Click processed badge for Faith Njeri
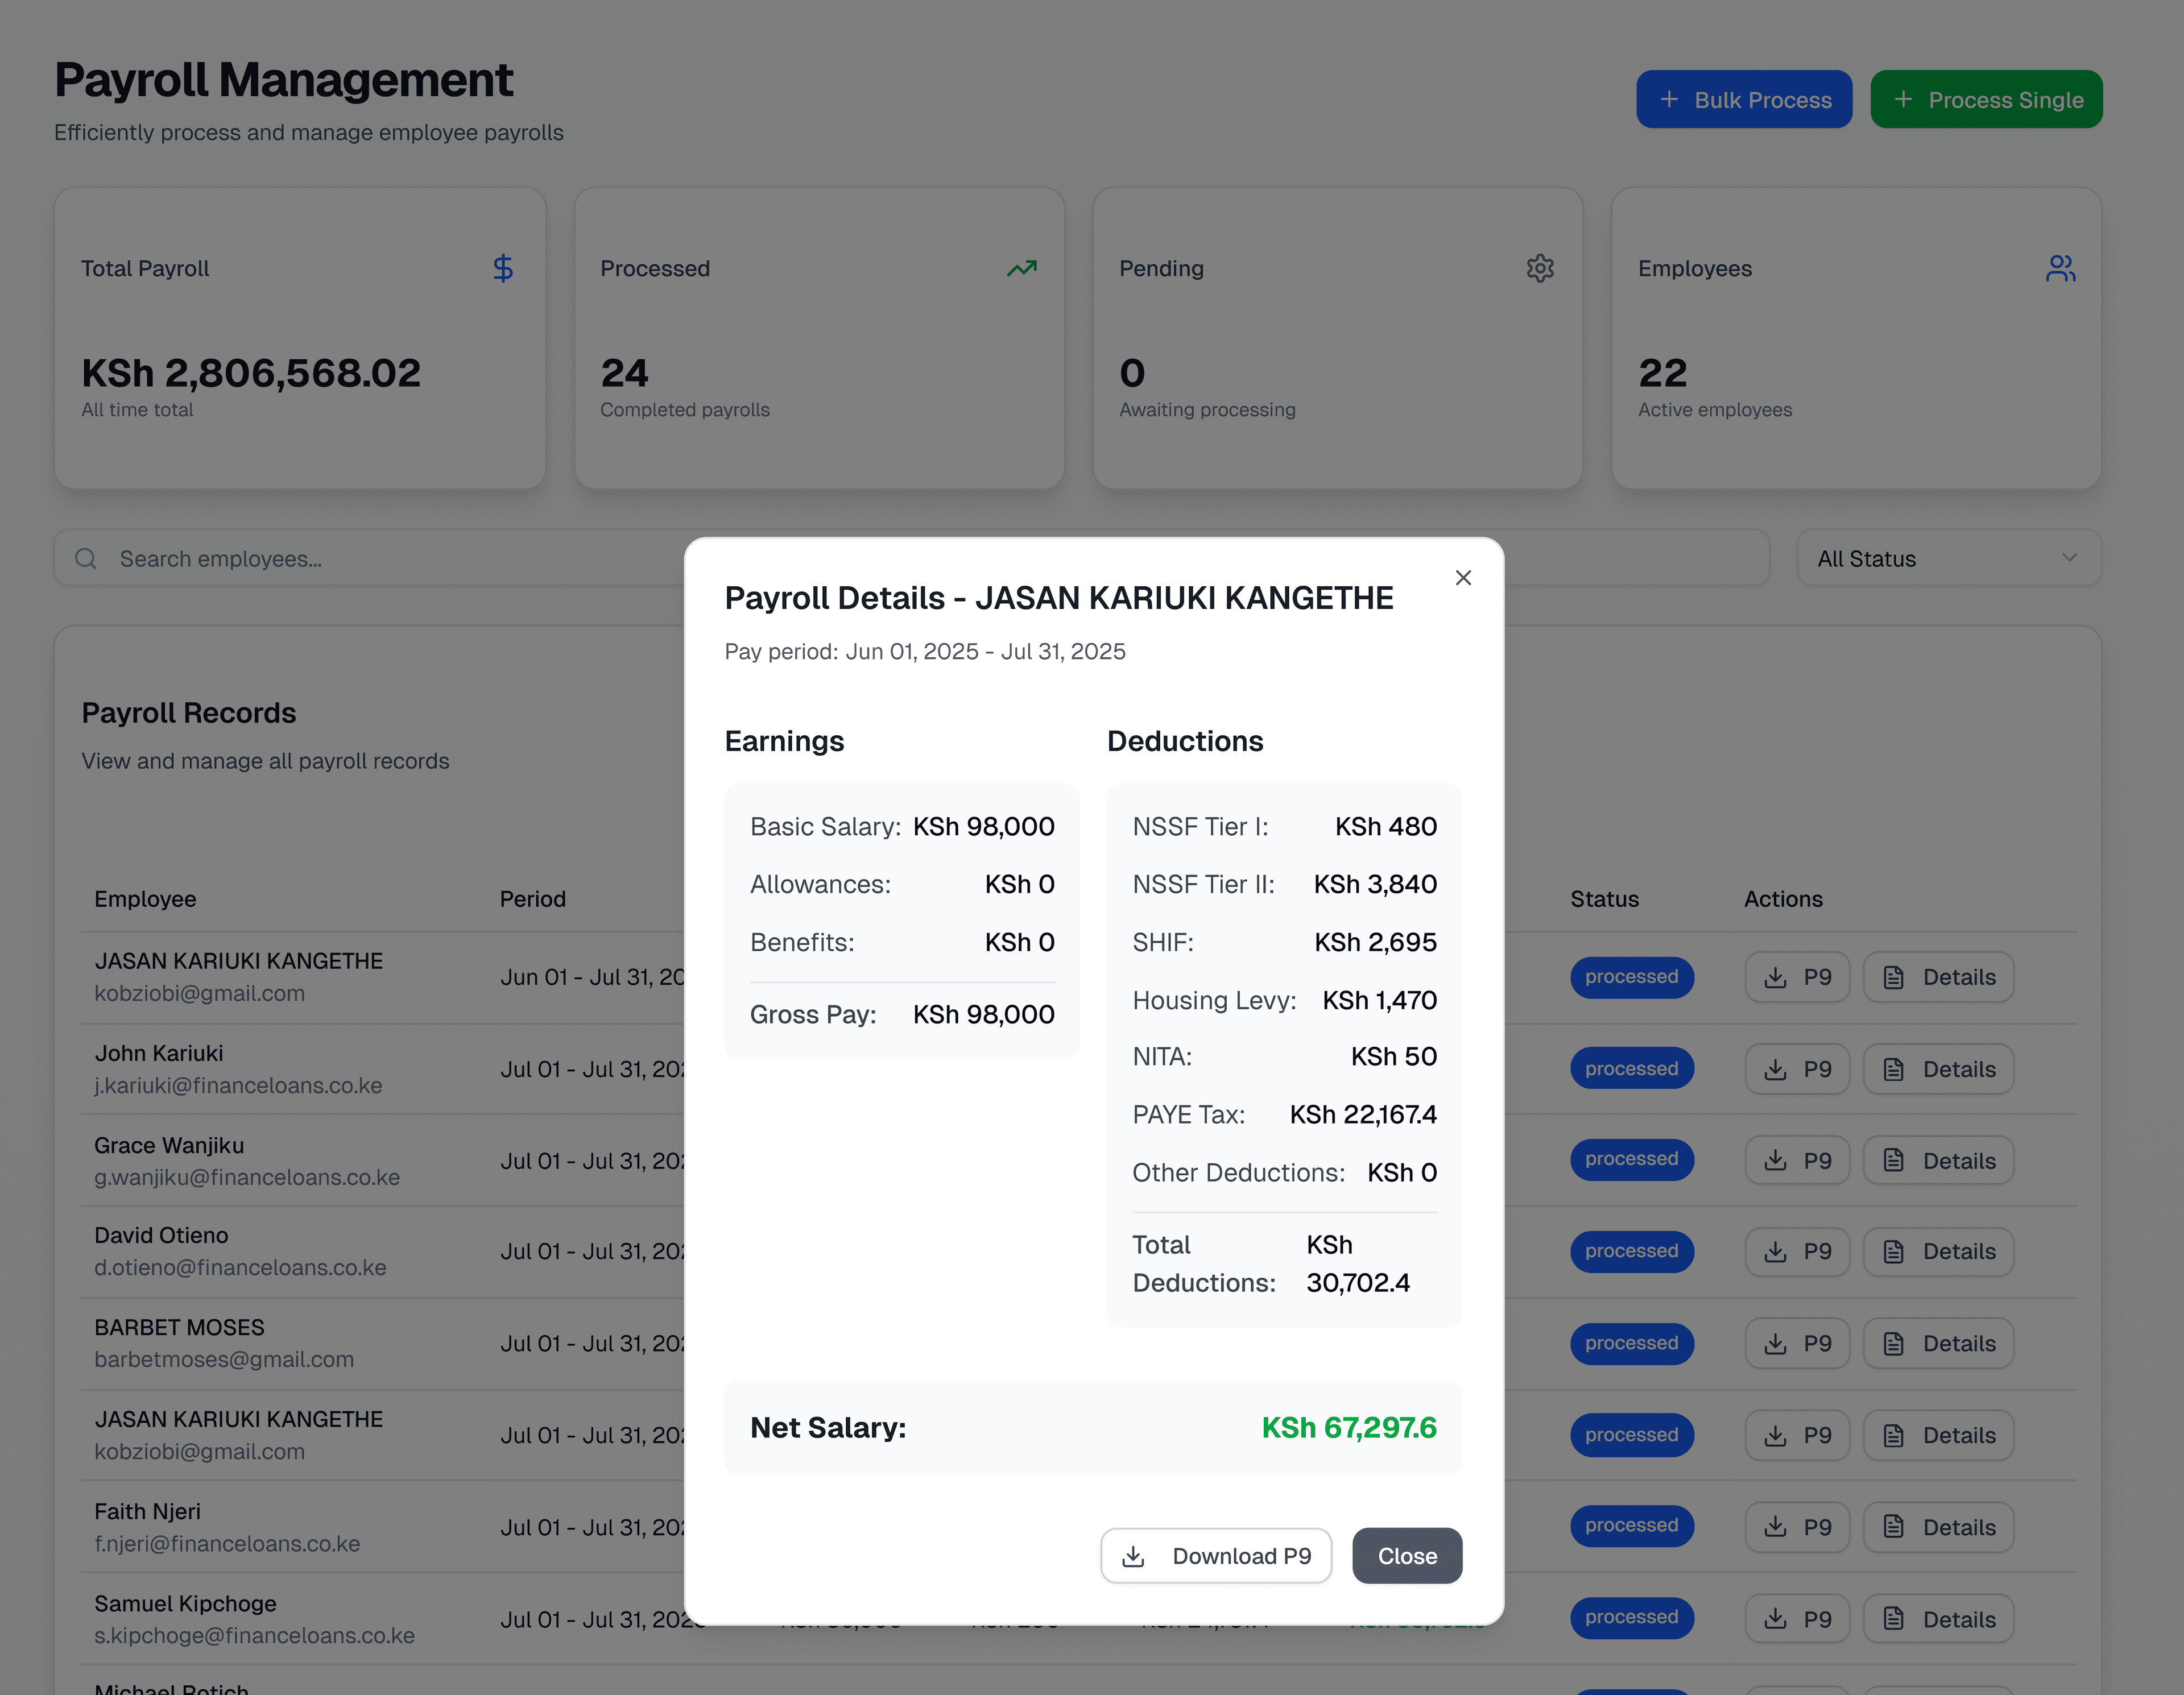Screen dimensions: 2184x1695 pyautogui.click(x=1632, y=1526)
